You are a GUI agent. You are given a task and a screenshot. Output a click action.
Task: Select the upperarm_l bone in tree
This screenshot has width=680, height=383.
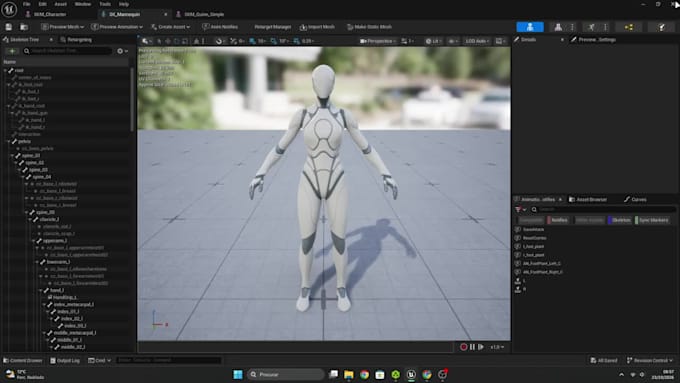(54, 241)
